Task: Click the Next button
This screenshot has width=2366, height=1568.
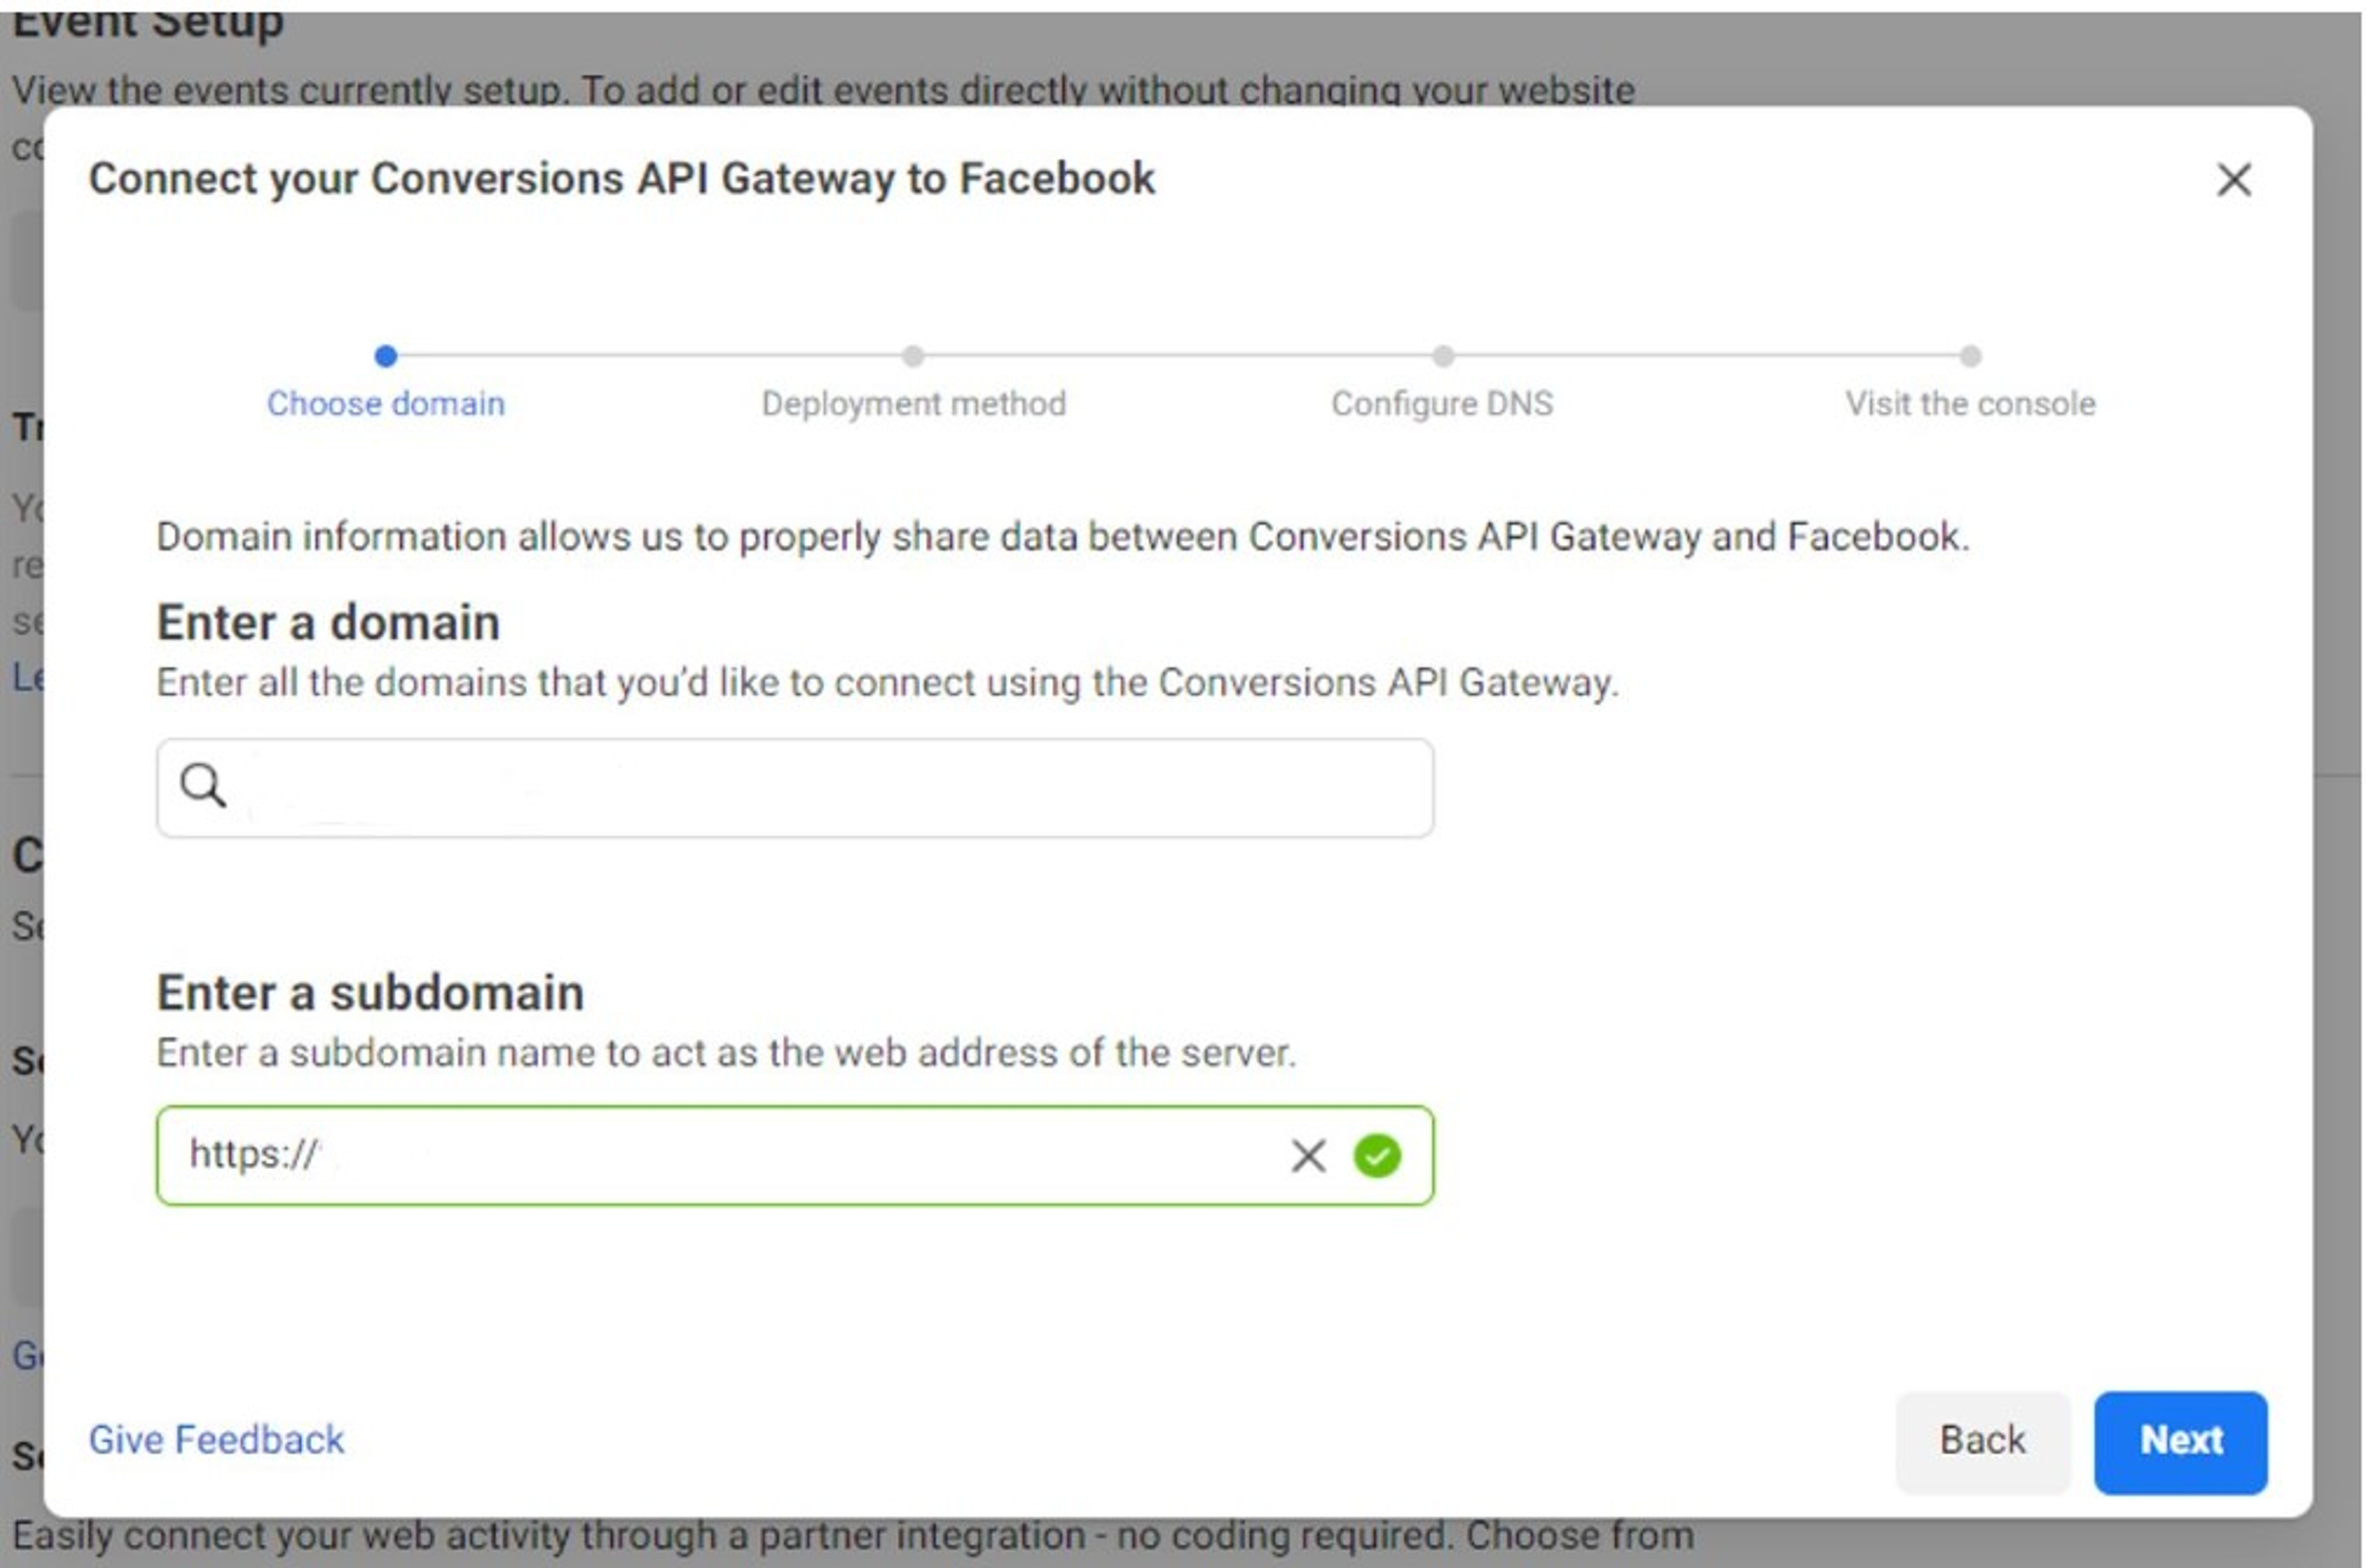Action: pyautogui.click(x=2181, y=1442)
